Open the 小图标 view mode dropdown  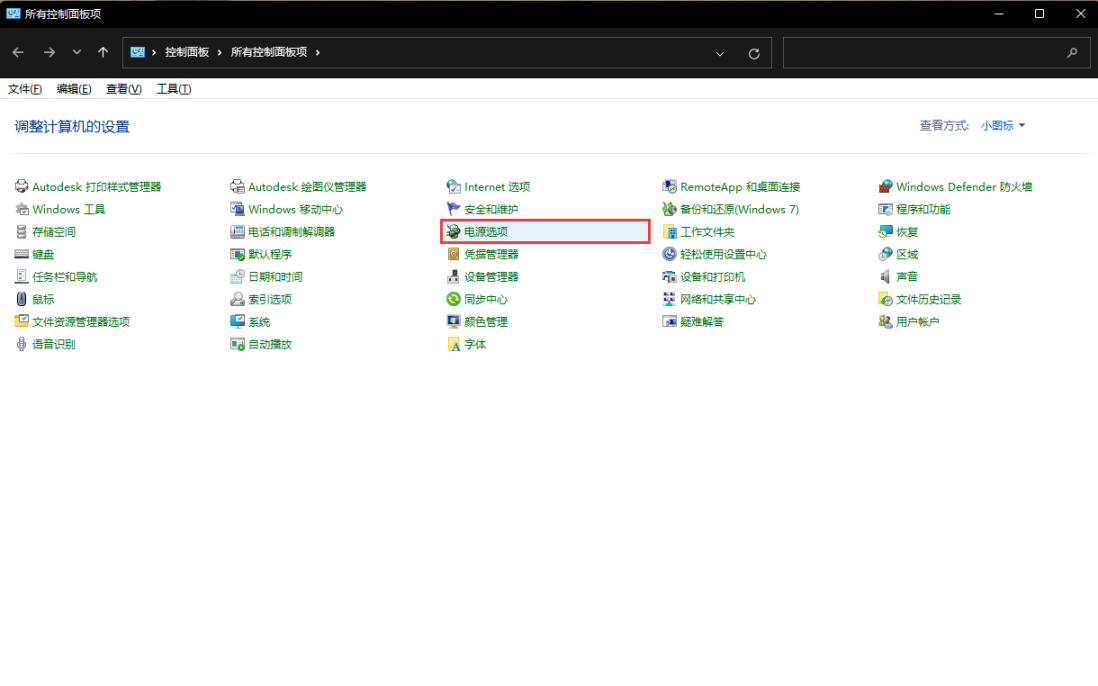1003,125
